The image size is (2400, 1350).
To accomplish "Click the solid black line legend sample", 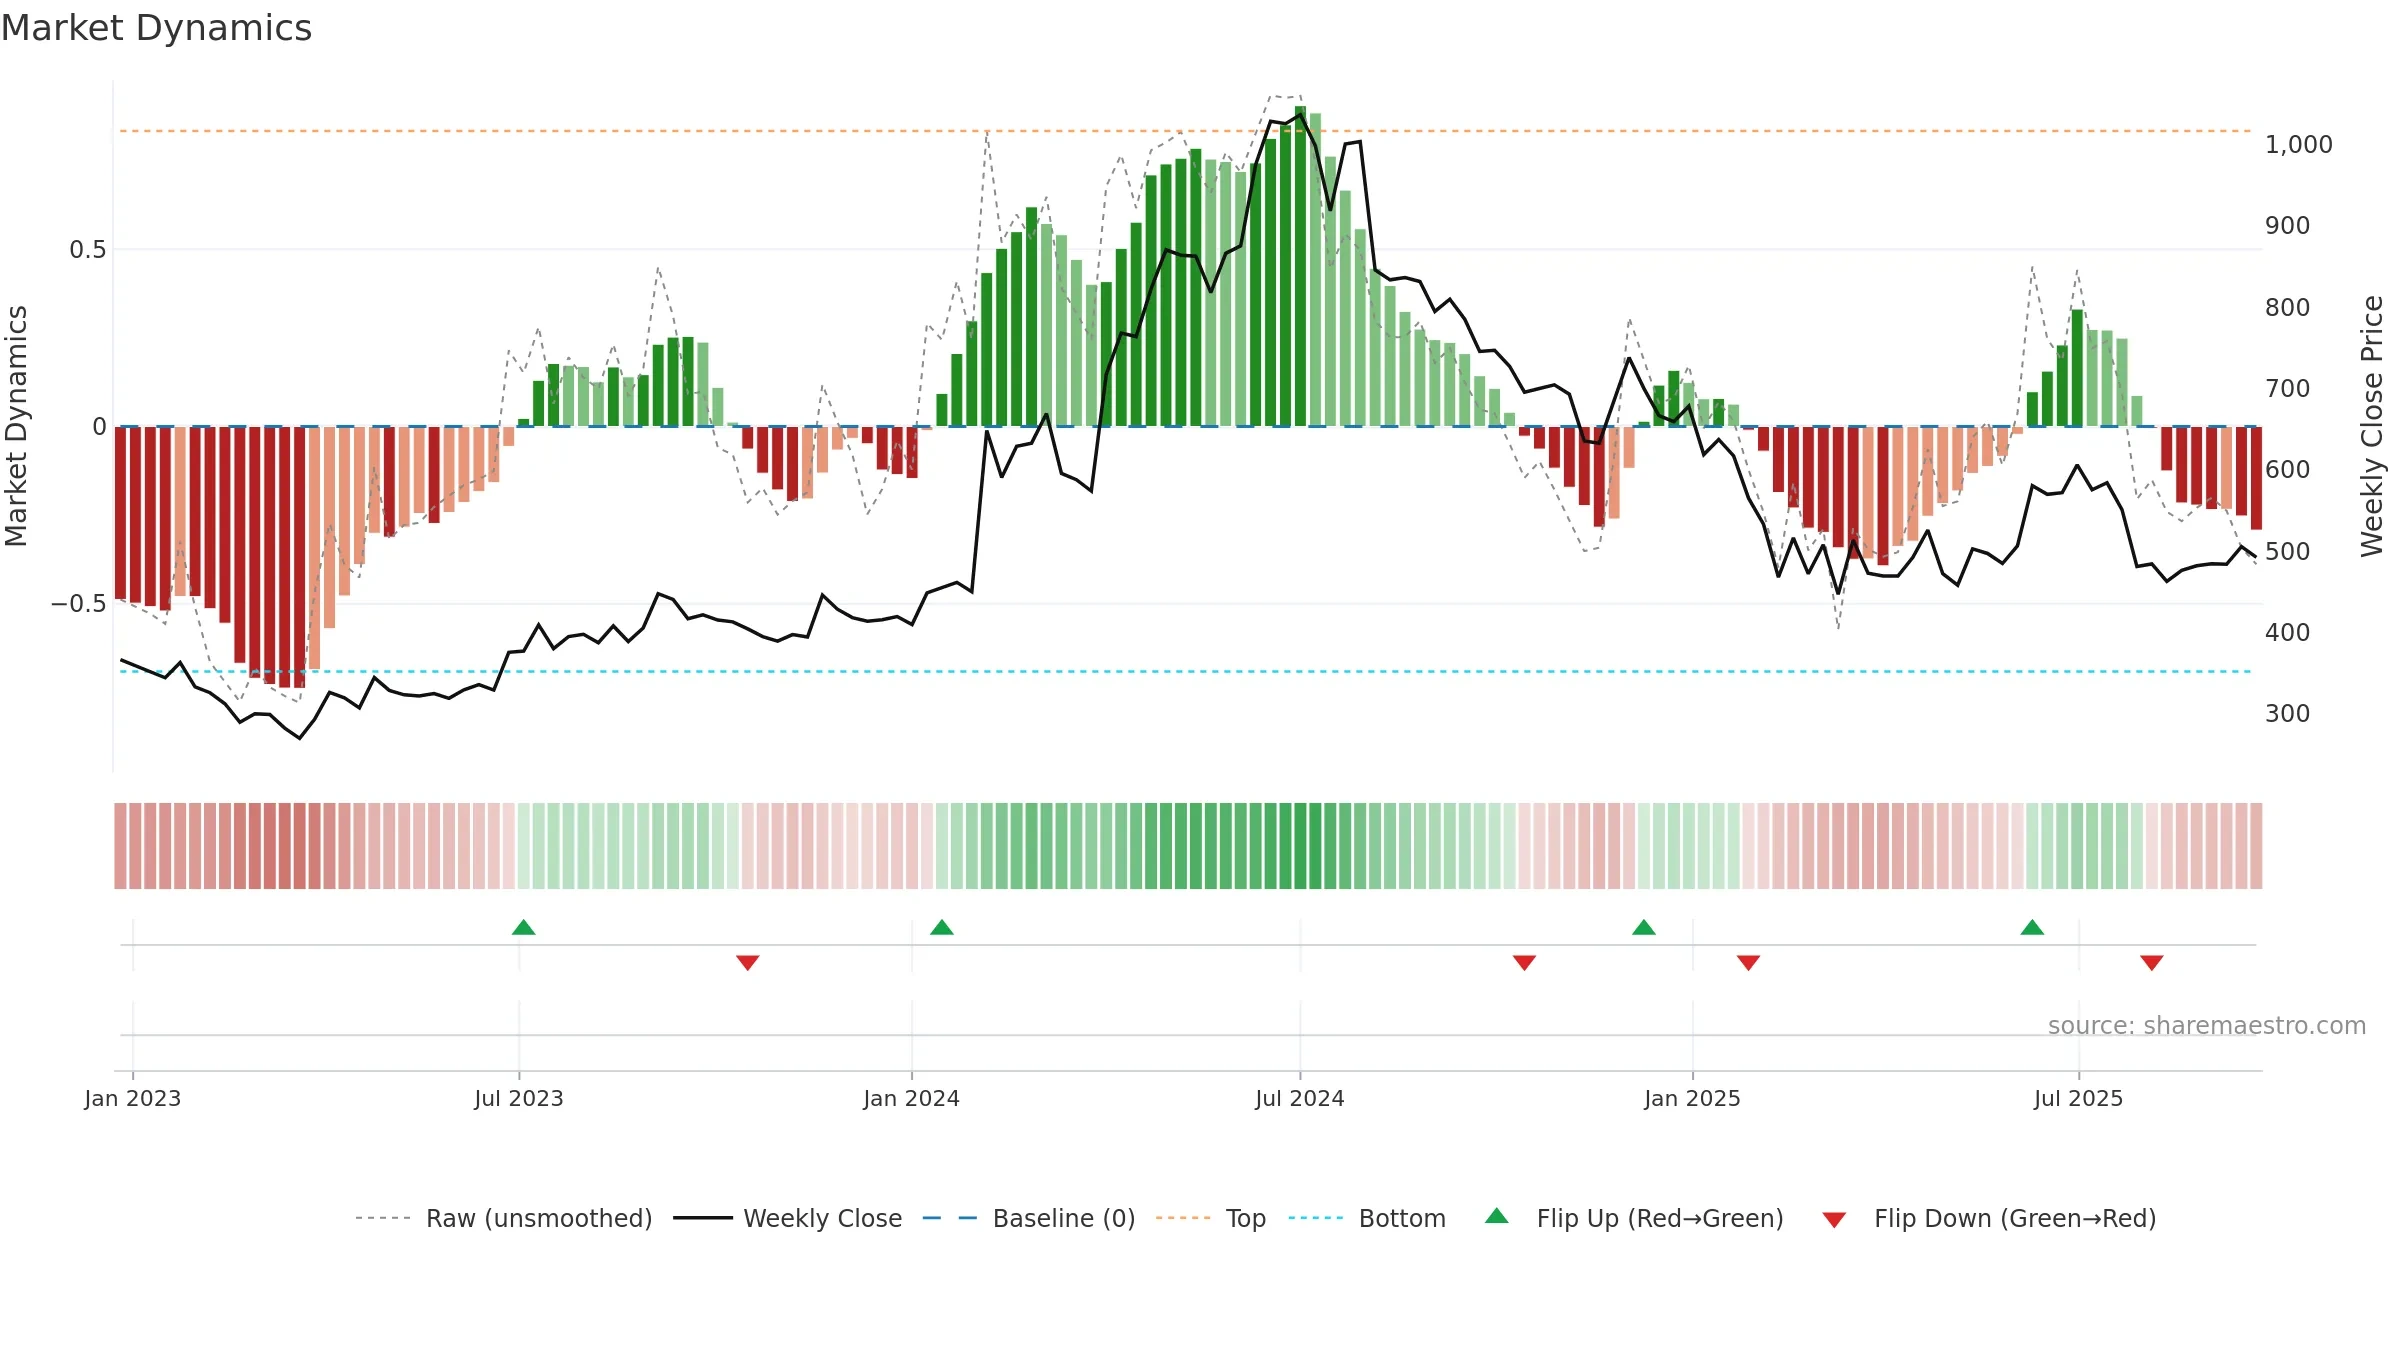I will point(703,1218).
